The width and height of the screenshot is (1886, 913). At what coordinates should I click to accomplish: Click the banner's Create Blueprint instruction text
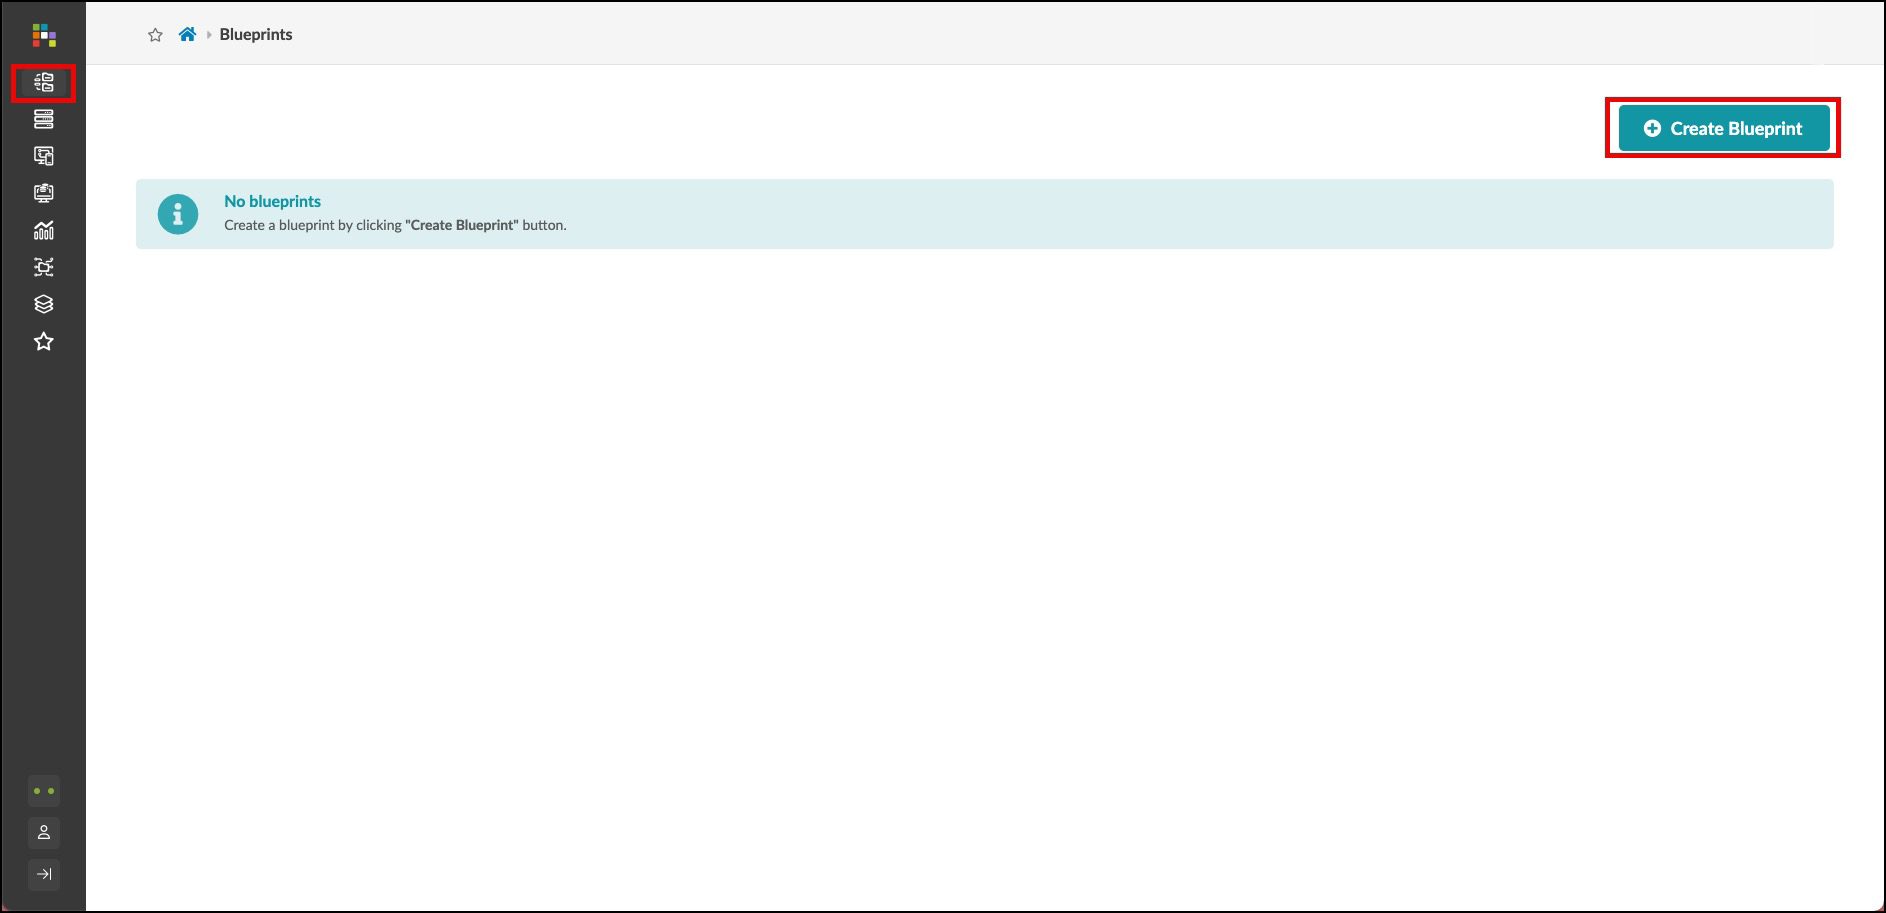pos(395,225)
